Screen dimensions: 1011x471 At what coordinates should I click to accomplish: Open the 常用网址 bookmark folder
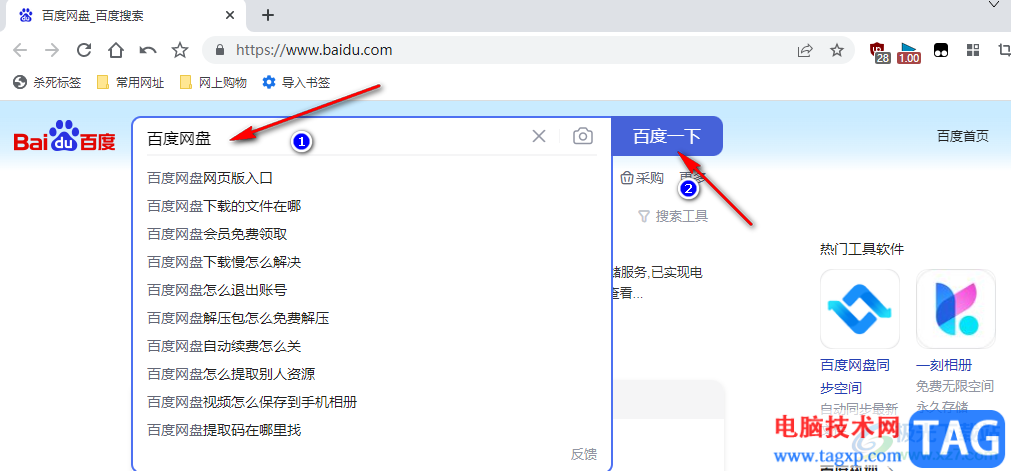pyautogui.click(x=130, y=83)
